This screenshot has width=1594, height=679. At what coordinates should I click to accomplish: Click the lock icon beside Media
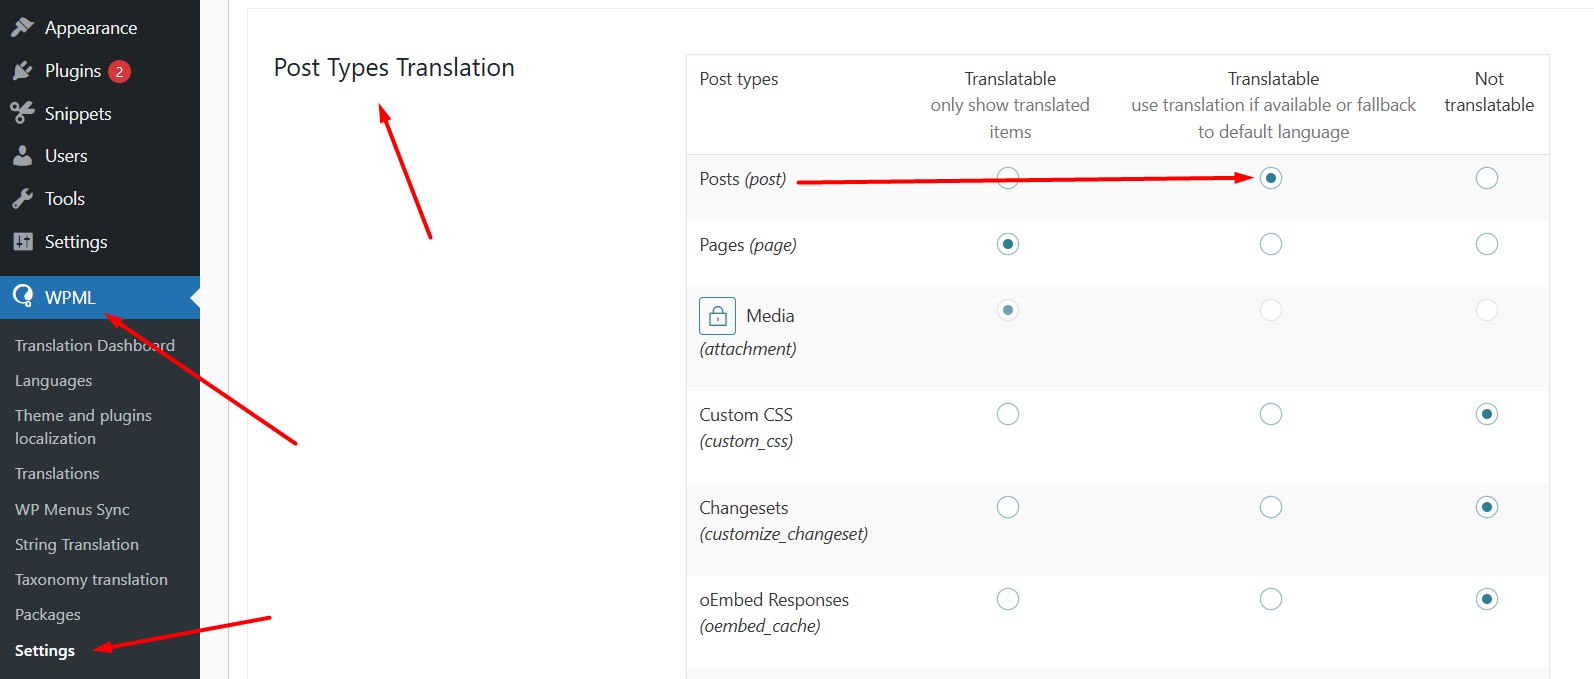coord(717,316)
